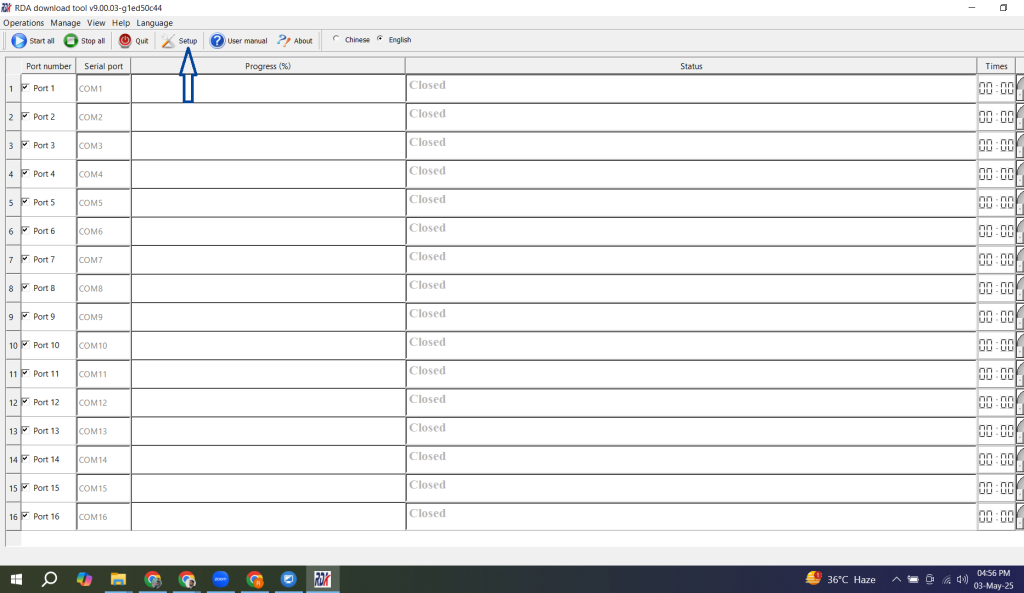
Task: Open the User manual help icon
Action: click(217, 41)
